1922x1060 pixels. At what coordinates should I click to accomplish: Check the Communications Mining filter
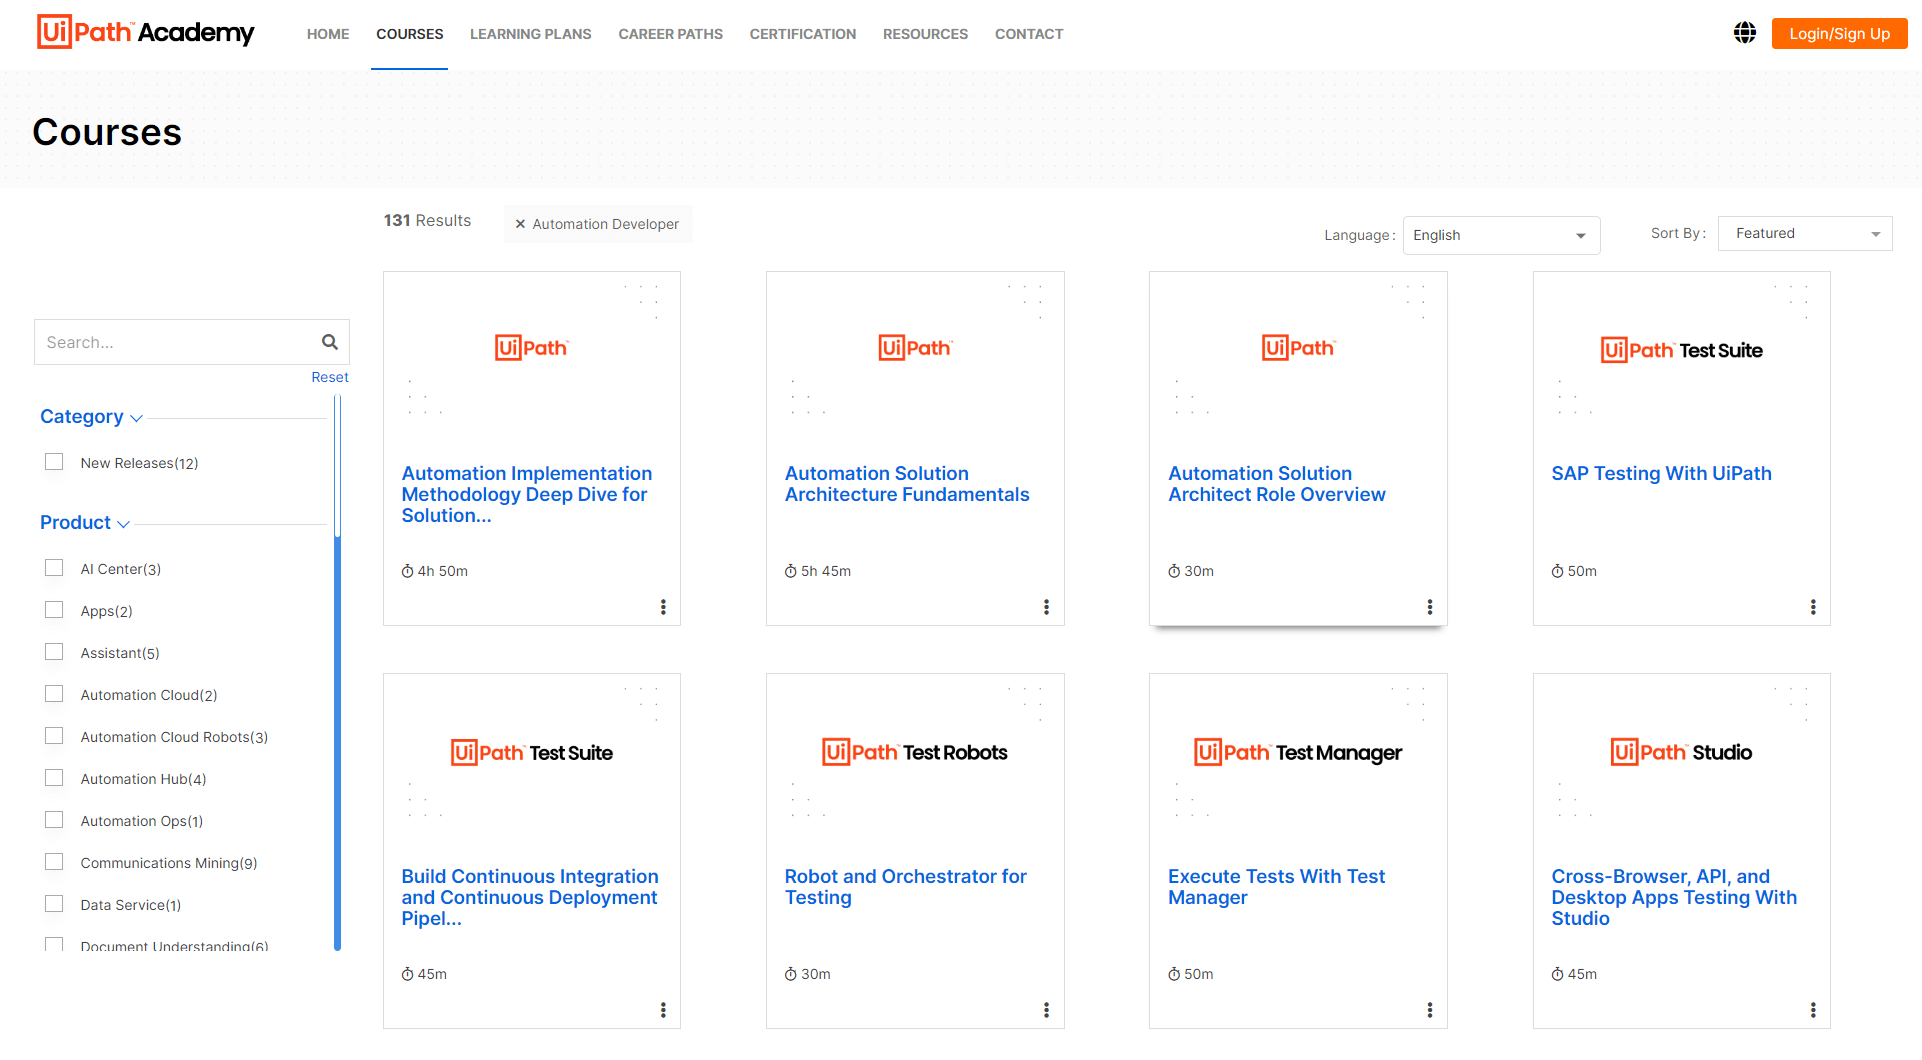coord(54,862)
